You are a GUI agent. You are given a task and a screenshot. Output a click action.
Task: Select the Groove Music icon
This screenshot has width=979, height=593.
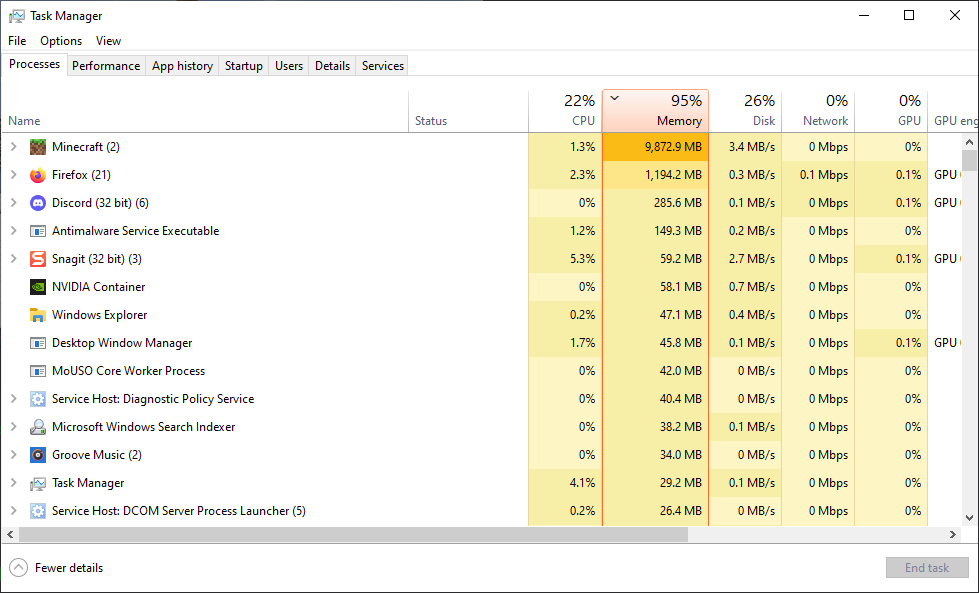coord(38,455)
